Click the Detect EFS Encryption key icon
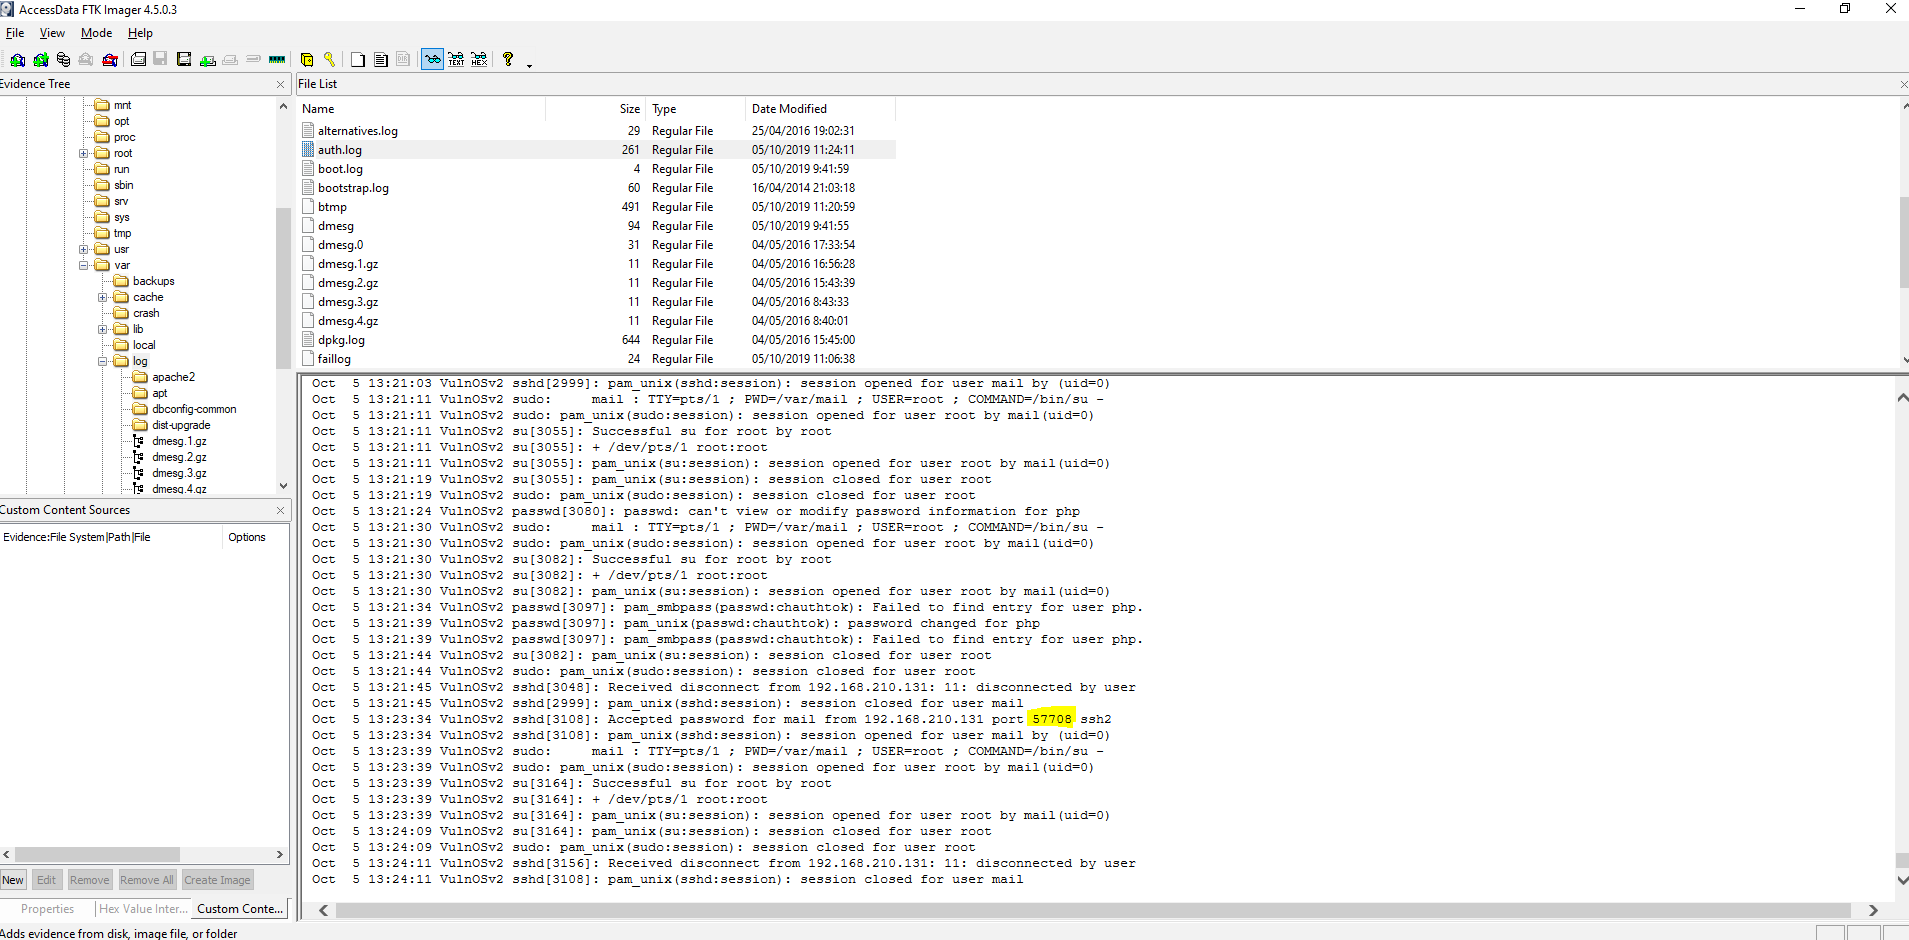Viewport: 1909px width, 940px height. click(329, 60)
